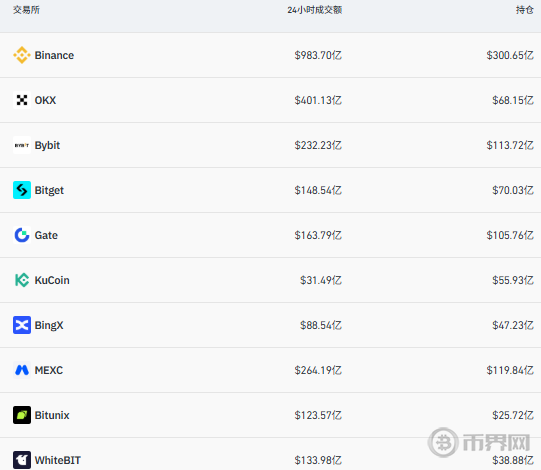
Task: Click the OKX logo icon
Action: pos(22,100)
